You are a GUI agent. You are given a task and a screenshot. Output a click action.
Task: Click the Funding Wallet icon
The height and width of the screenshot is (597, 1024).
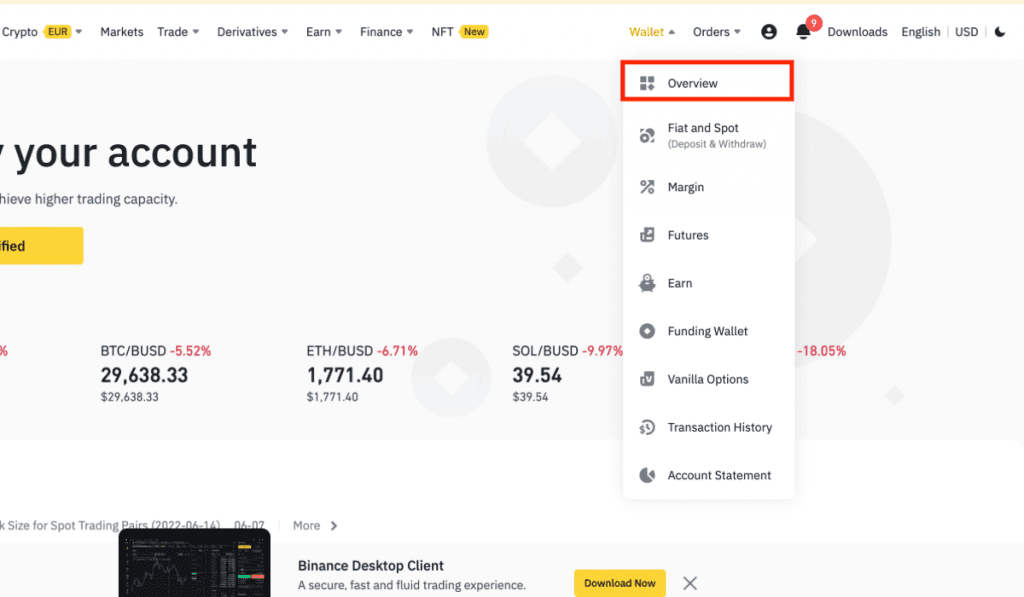pos(647,331)
